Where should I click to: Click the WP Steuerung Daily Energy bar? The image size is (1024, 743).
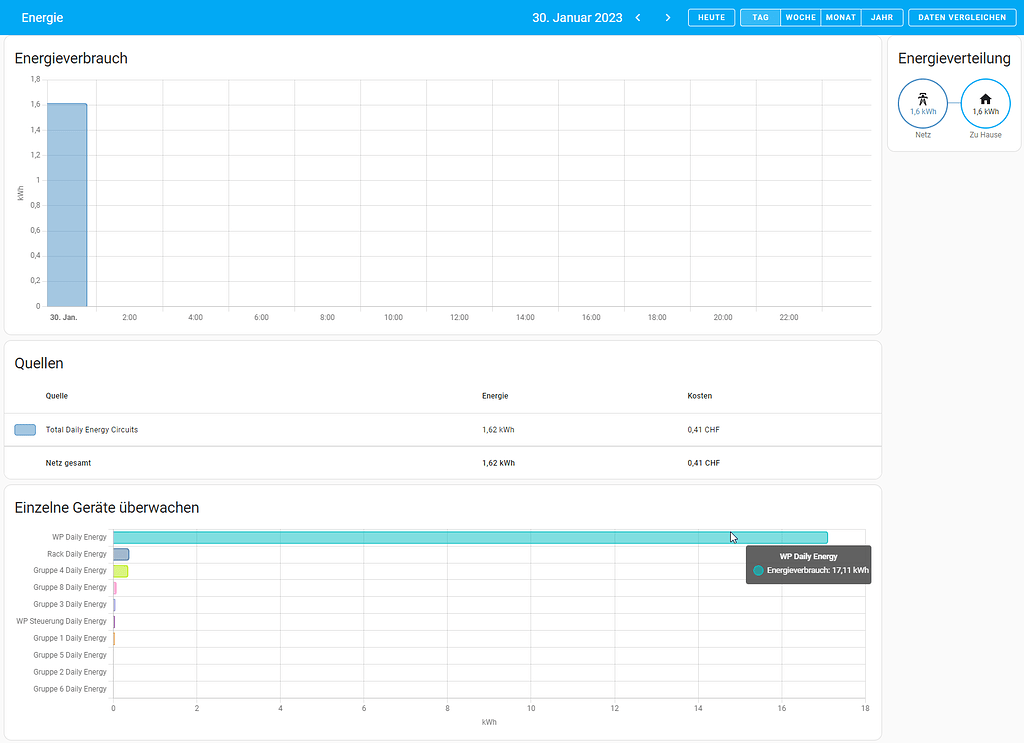114,621
